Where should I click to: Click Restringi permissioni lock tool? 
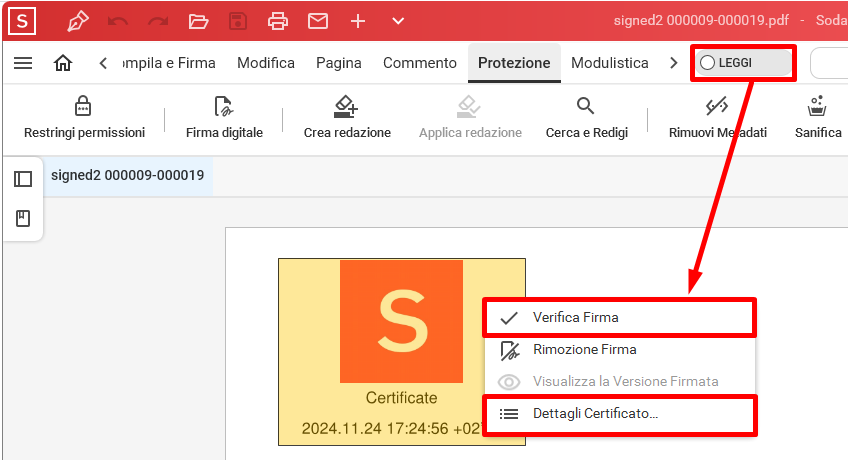tap(84, 117)
